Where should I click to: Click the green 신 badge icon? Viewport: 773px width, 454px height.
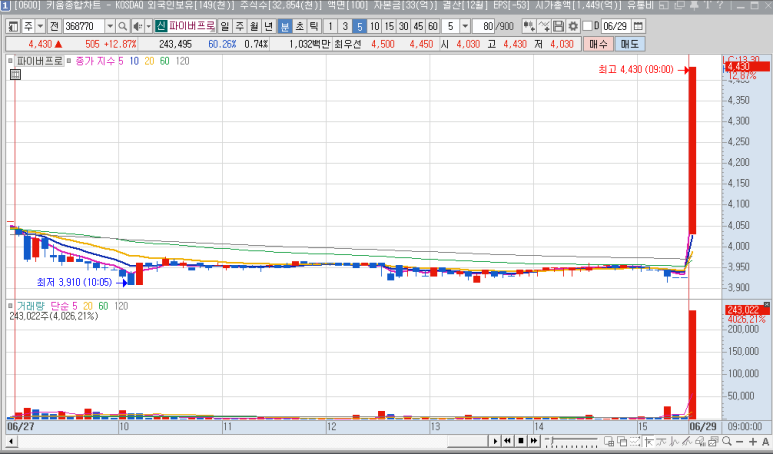pos(161,26)
